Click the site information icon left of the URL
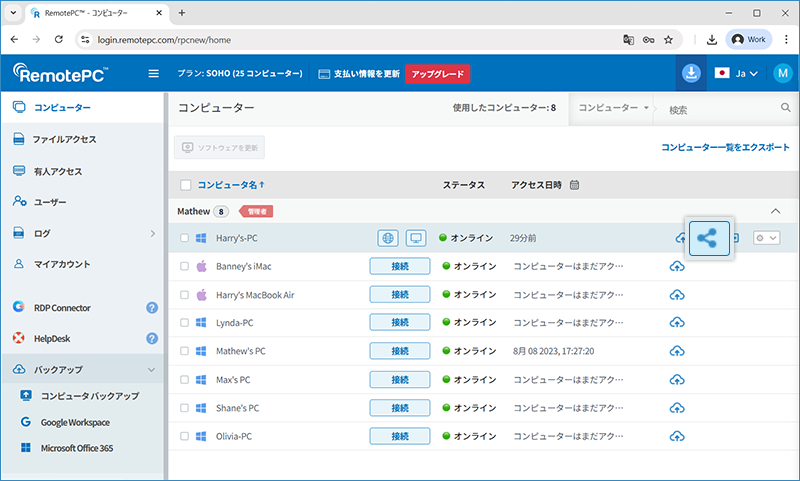 pyautogui.click(x=85, y=39)
